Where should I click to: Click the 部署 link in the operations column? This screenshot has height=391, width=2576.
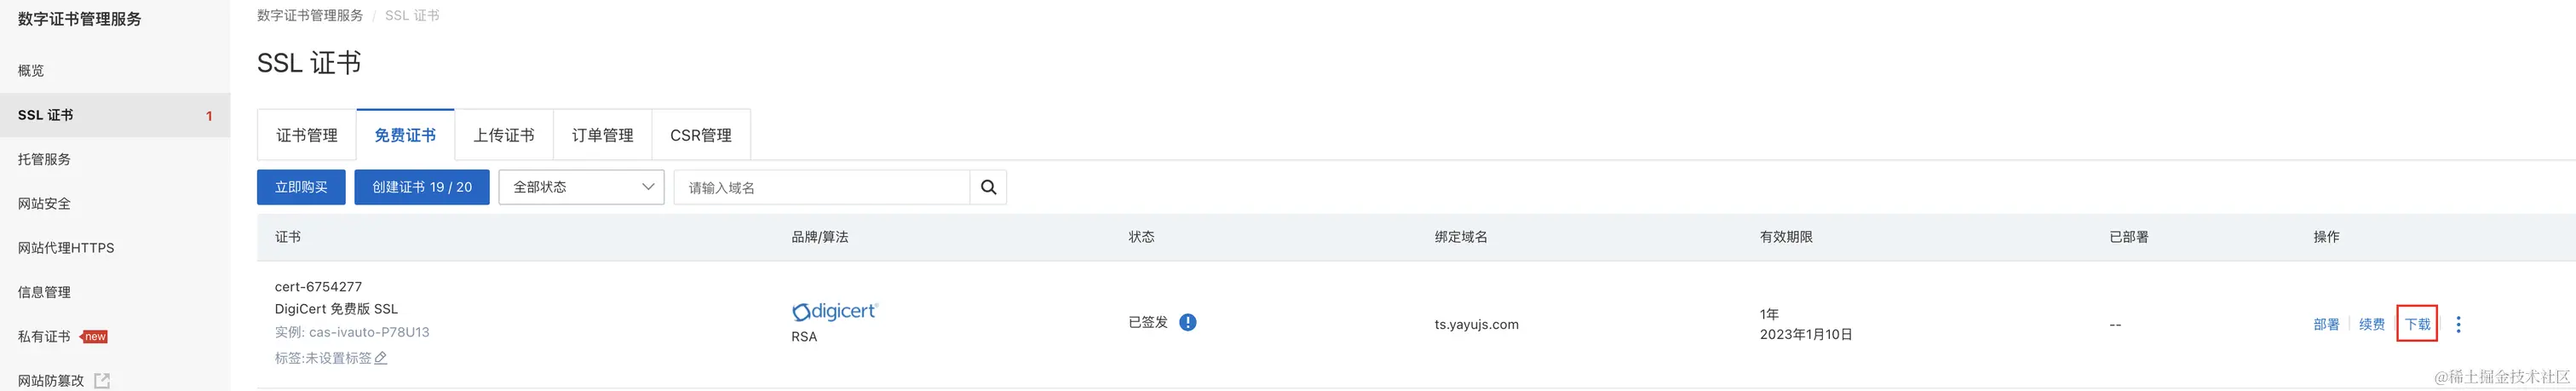pyautogui.click(x=2326, y=324)
